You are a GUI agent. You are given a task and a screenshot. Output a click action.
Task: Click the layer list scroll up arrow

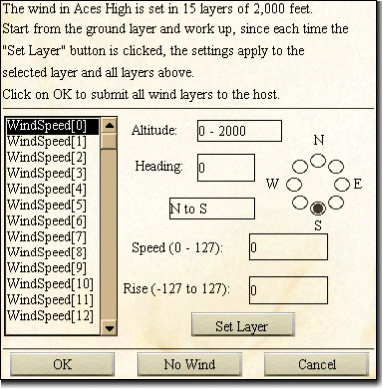109,126
